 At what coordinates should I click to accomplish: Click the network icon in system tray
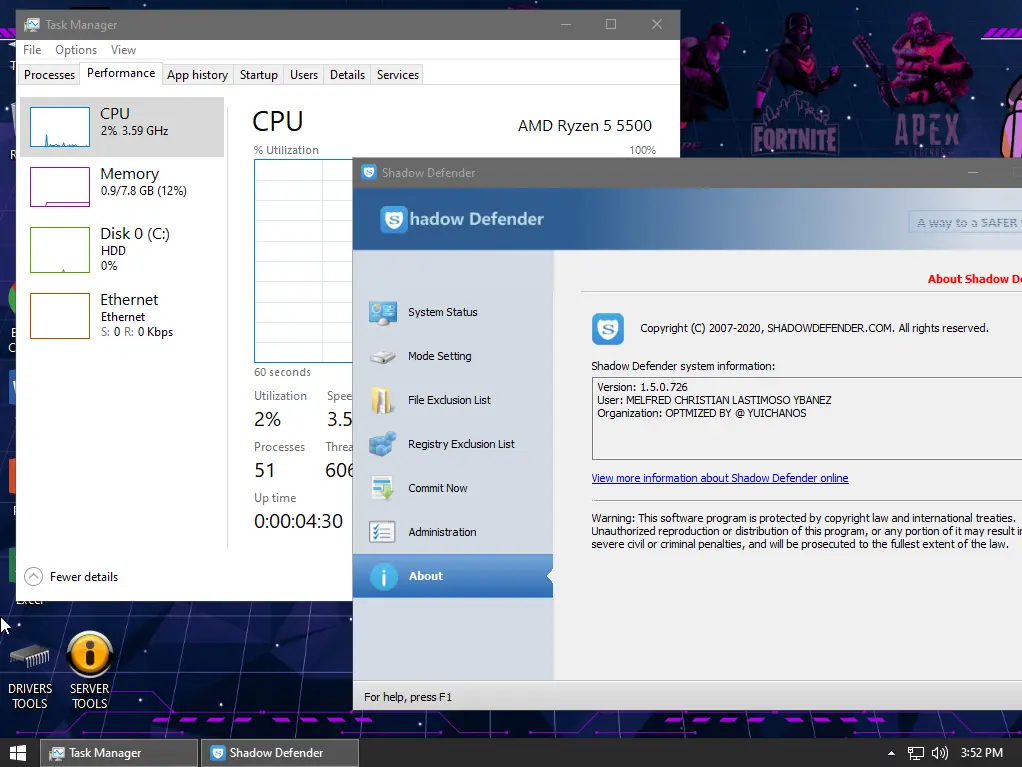click(x=916, y=753)
